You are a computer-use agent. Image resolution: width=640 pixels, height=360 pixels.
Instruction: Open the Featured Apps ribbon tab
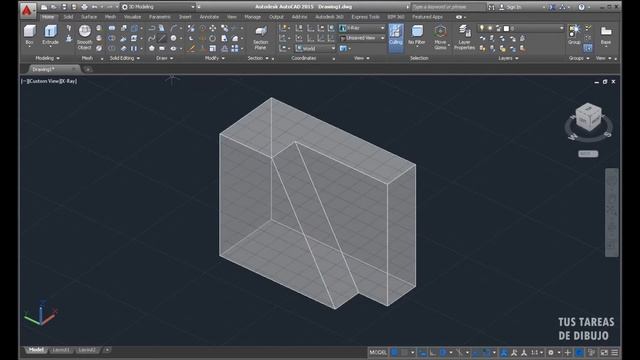[x=427, y=17]
